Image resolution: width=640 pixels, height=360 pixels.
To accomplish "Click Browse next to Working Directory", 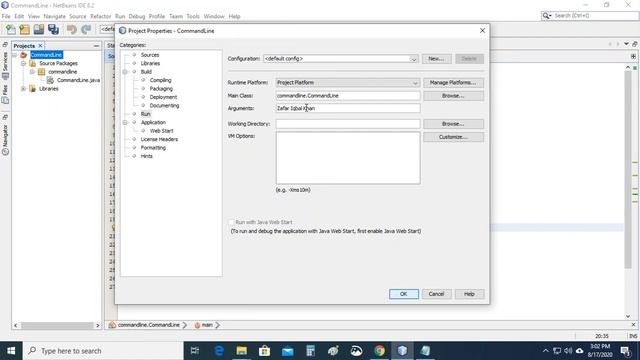I will 453,124.
